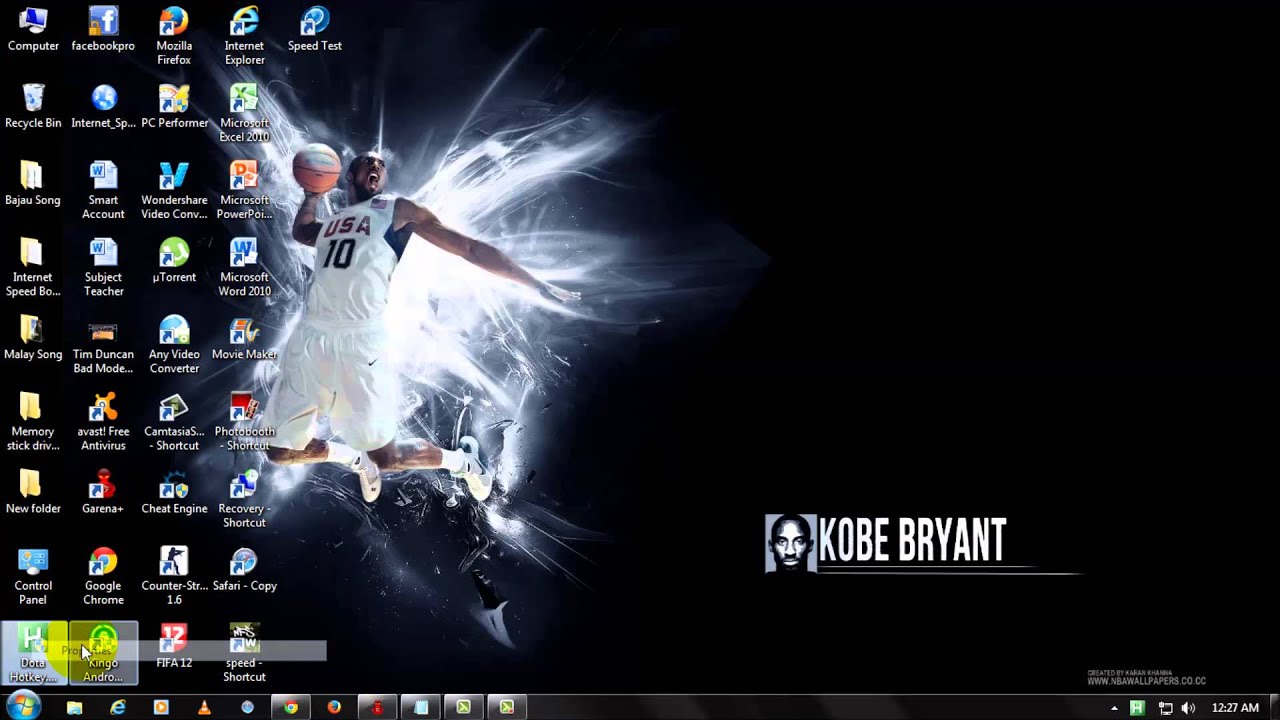
Task: Select the Recycle Bin icon
Action: coord(33,107)
